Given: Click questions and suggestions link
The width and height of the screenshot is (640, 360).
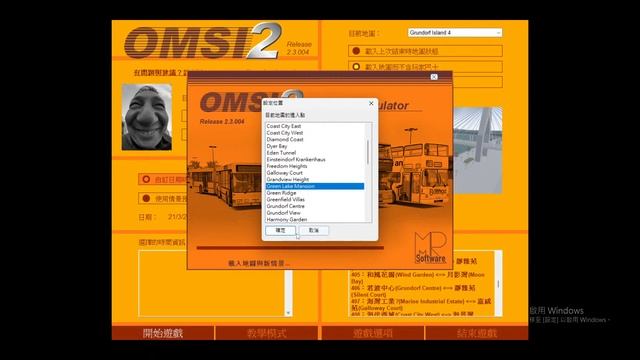Looking at the screenshot, I should point(160,73).
